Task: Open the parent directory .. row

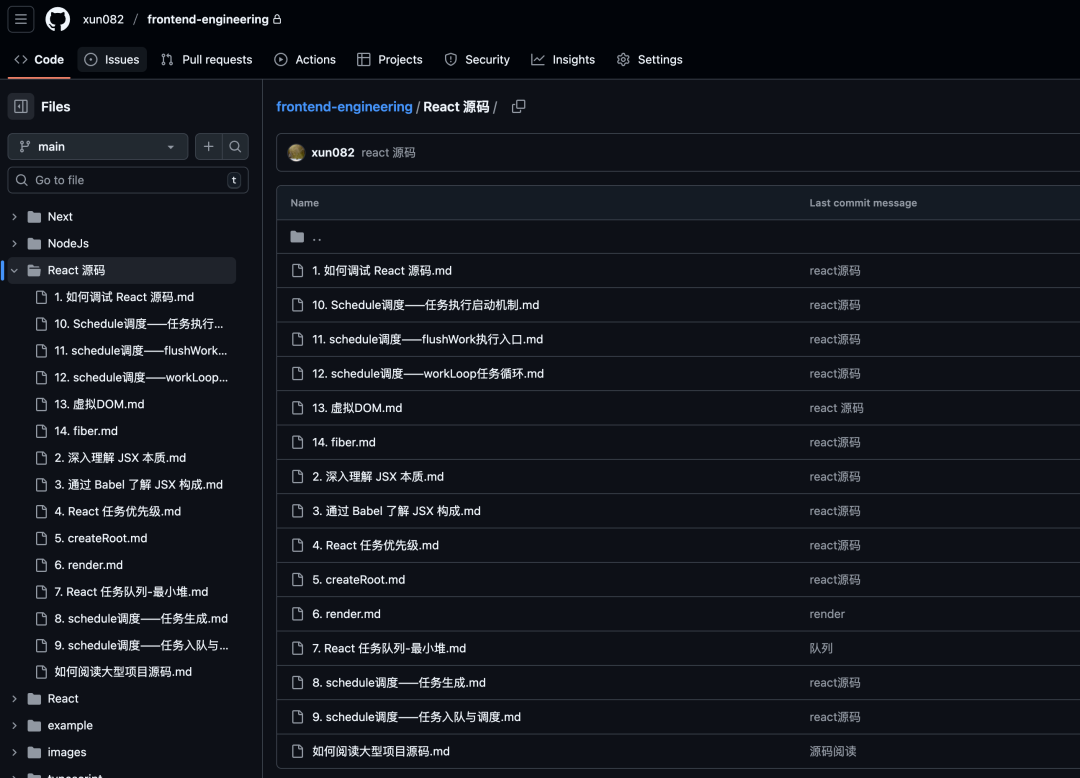Action: coord(678,237)
